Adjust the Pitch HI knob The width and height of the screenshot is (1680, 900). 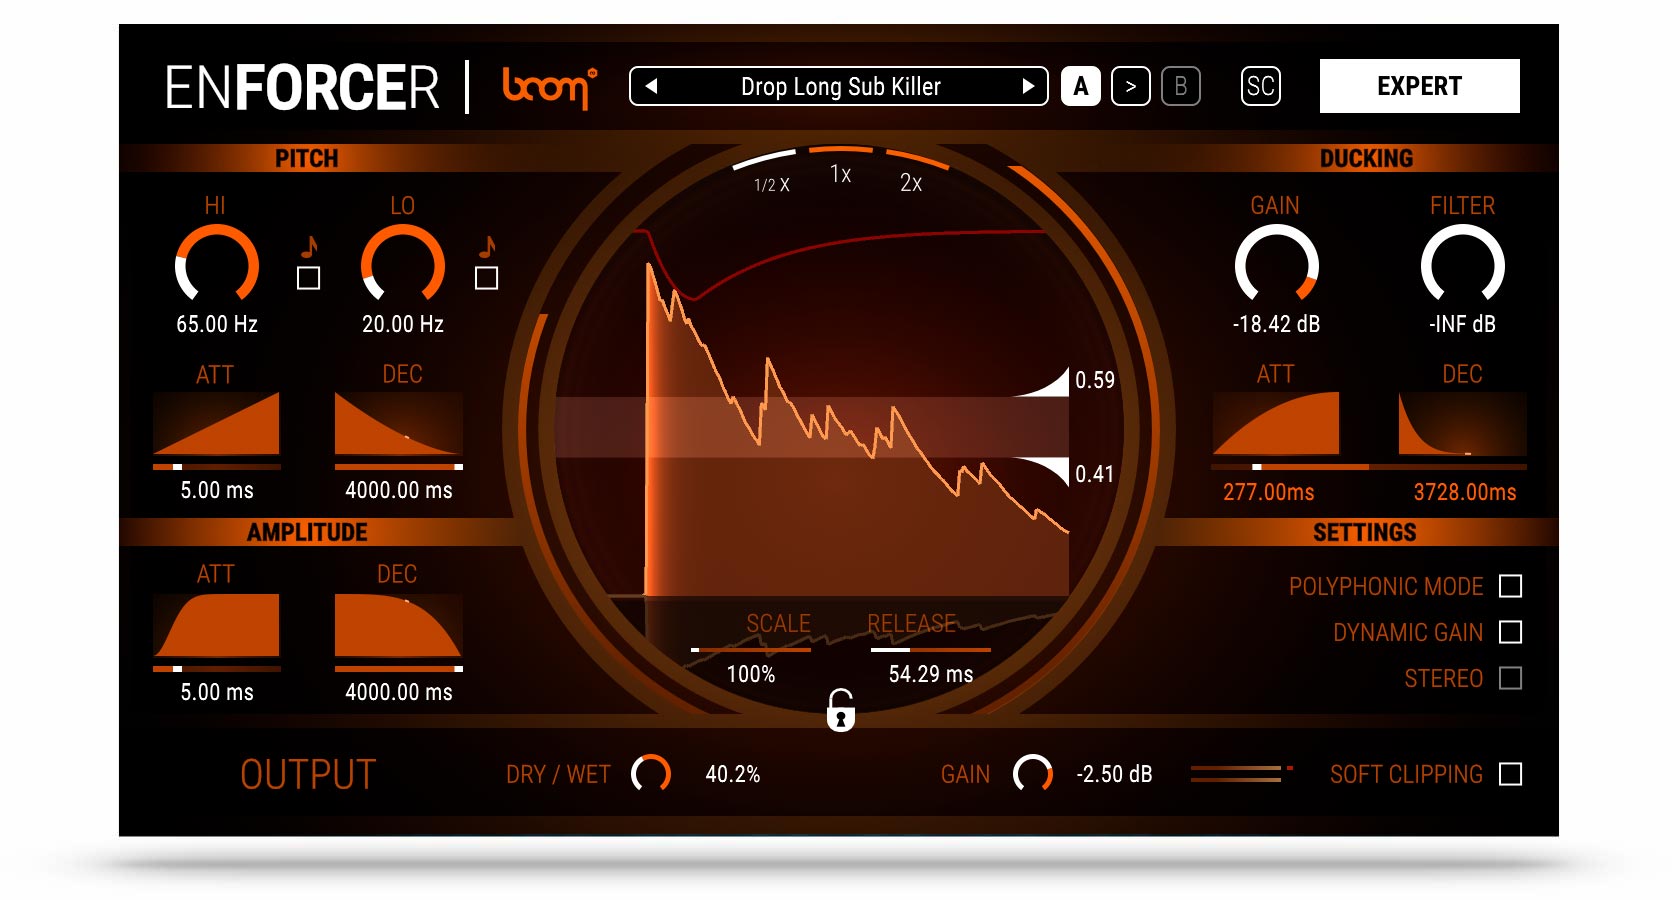click(x=217, y=264)
